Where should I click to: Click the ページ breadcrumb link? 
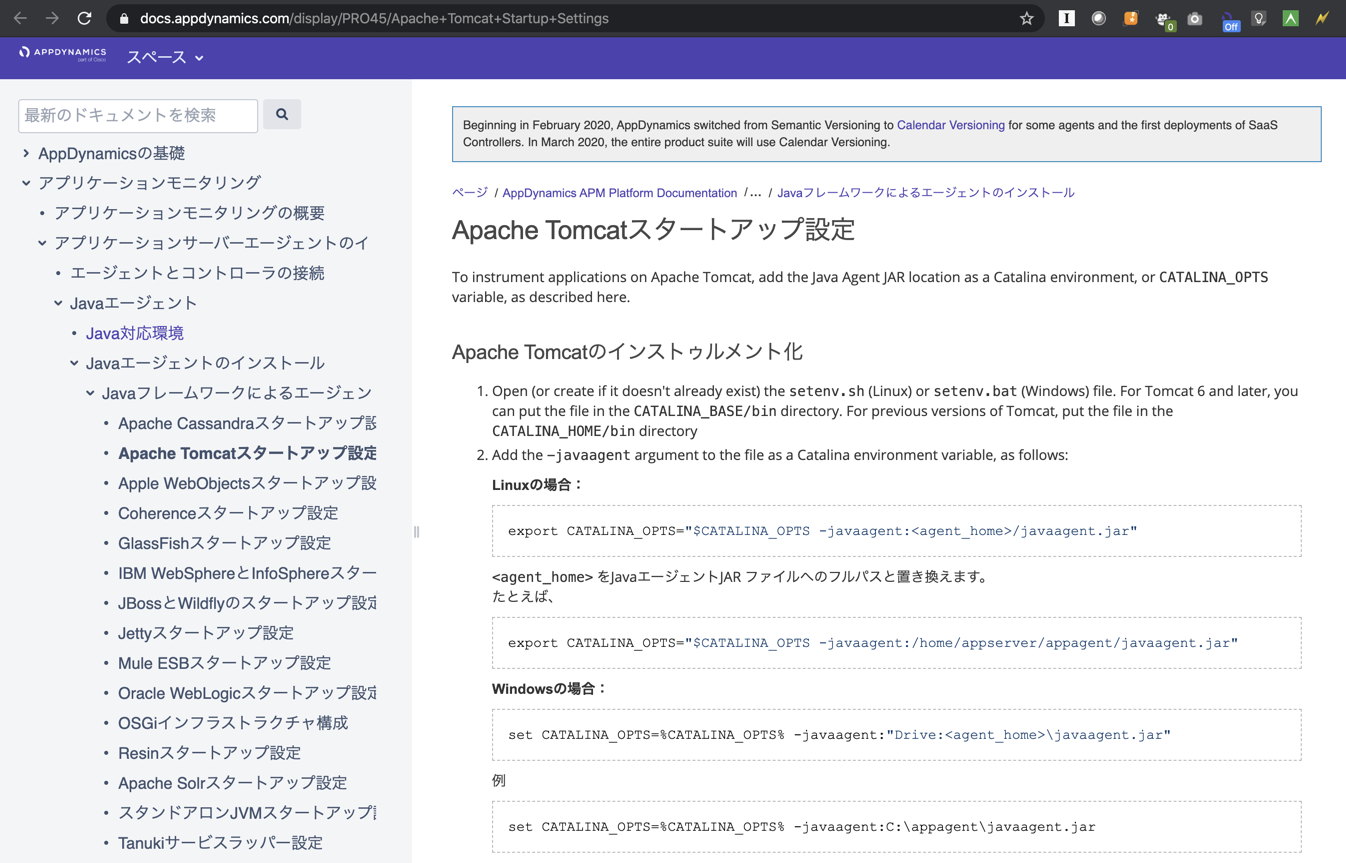[x=469, y=193]
